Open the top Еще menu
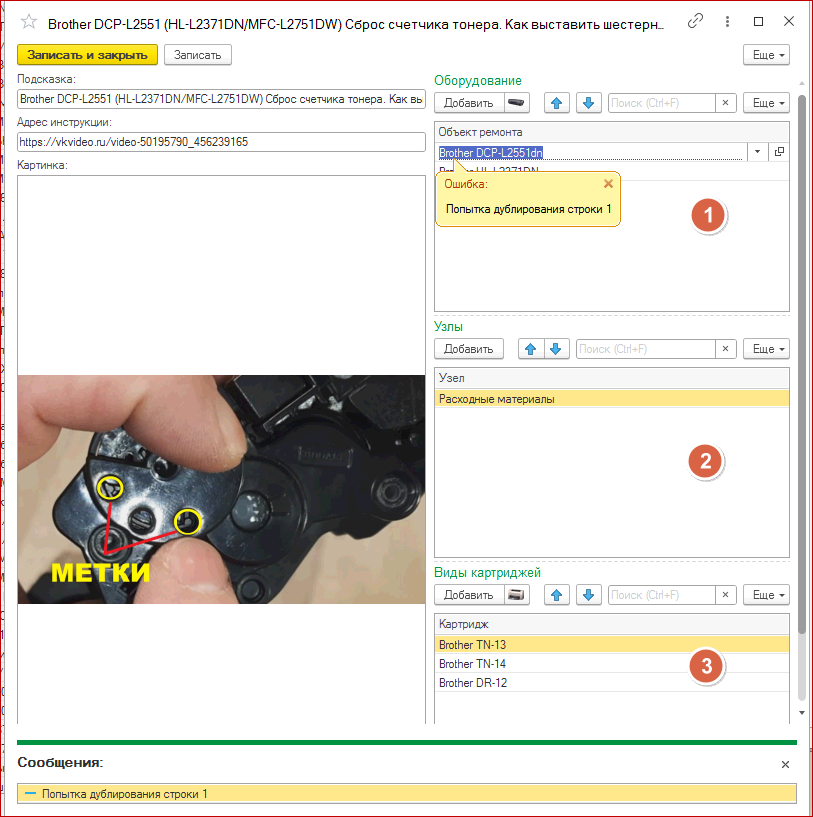The width and height of the screenshot is (813, 817). [766, 55]
